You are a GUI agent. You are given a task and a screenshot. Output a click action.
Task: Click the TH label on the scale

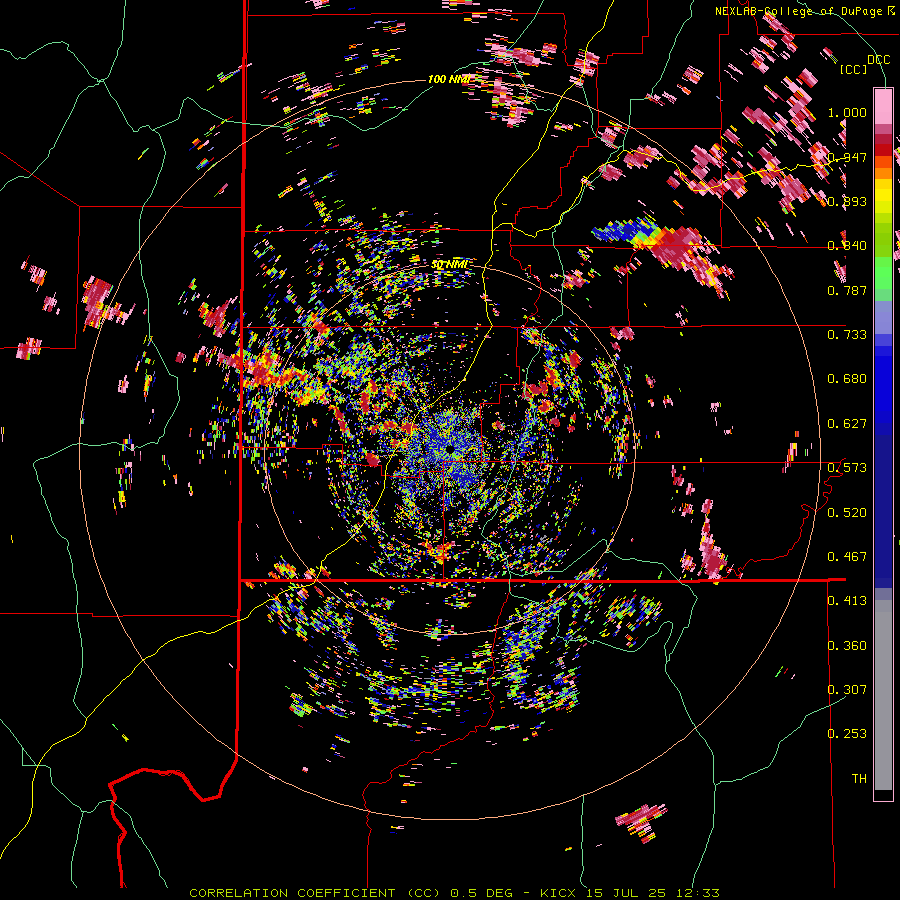click(x=859, y=779)
